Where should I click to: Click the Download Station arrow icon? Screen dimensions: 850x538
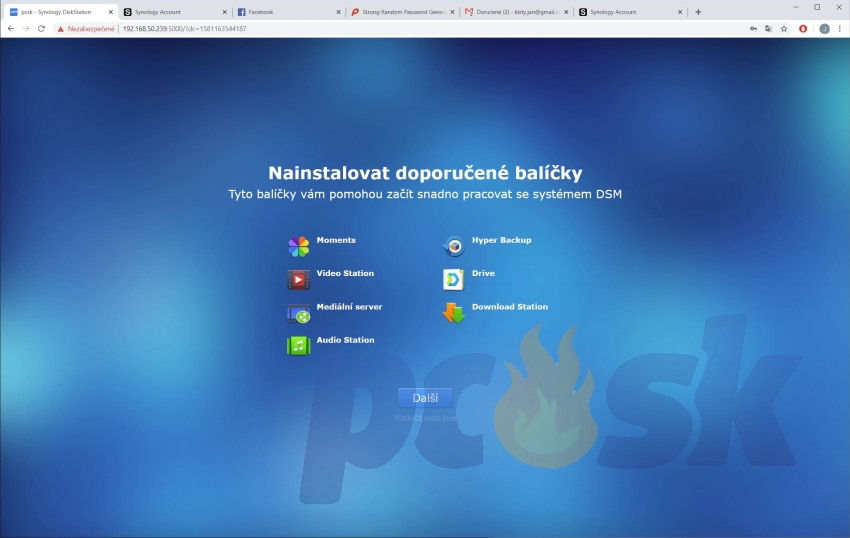point(453,313)
